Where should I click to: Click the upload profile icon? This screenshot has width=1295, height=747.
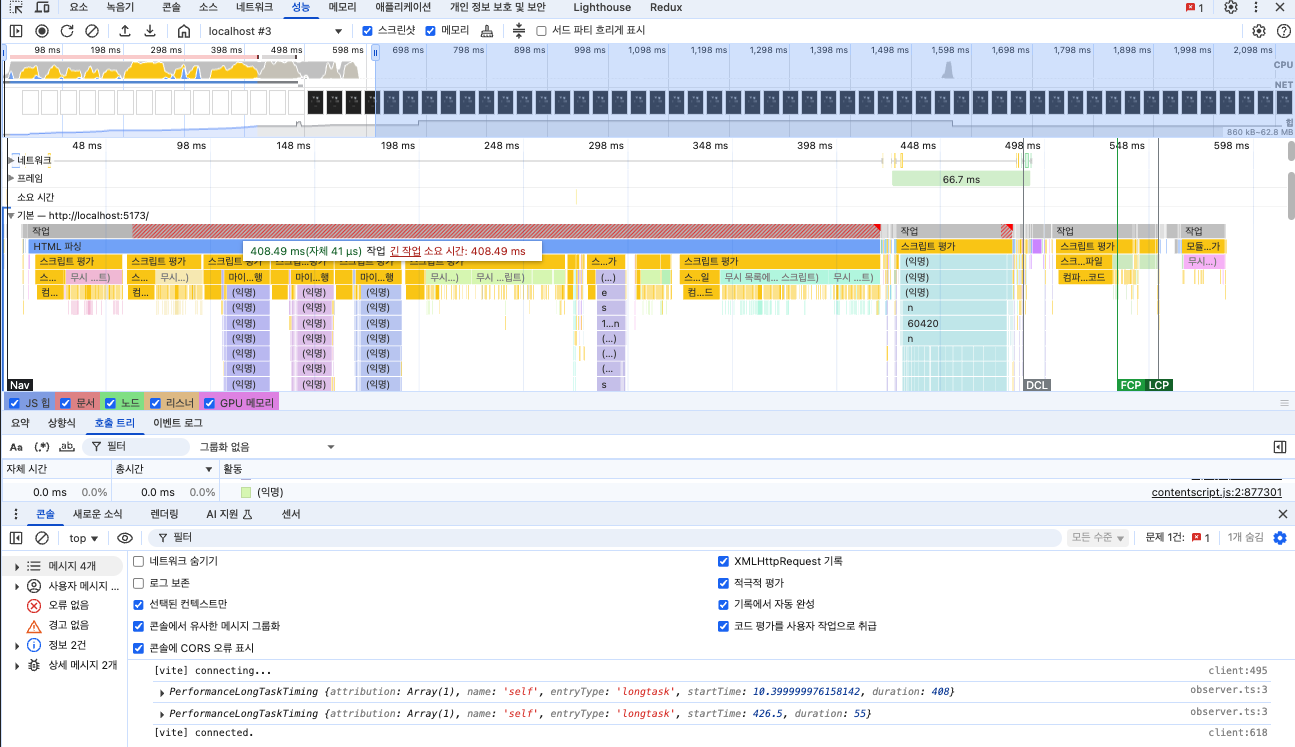(125, 31)
